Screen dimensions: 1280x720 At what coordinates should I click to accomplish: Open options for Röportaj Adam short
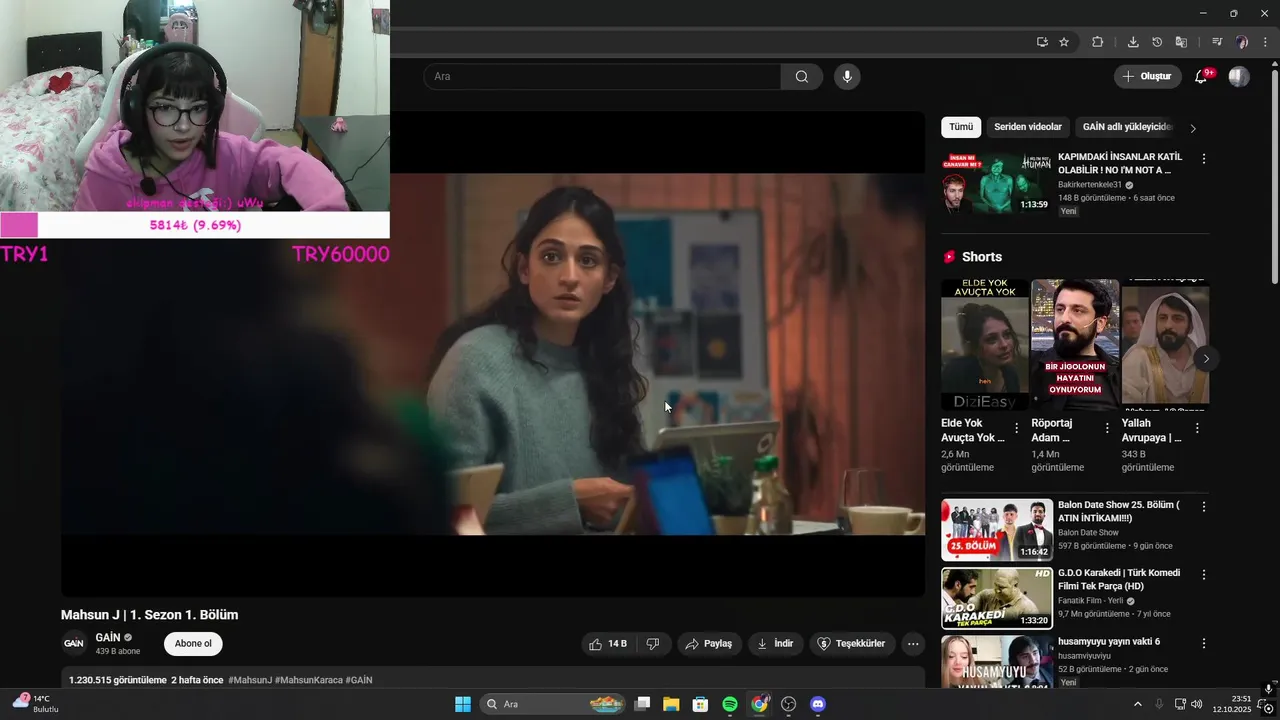click(1107, 428)
